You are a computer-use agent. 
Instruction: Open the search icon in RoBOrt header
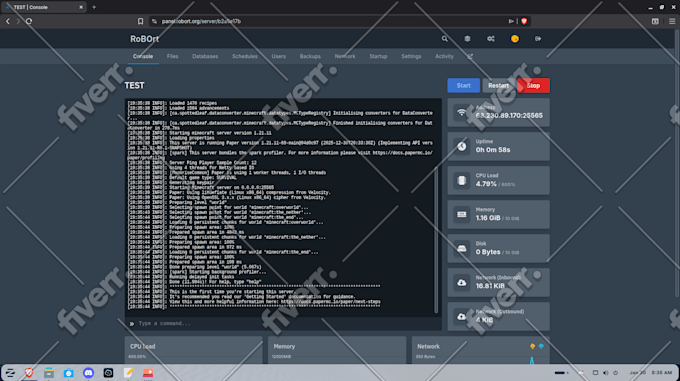click(445, 39)
